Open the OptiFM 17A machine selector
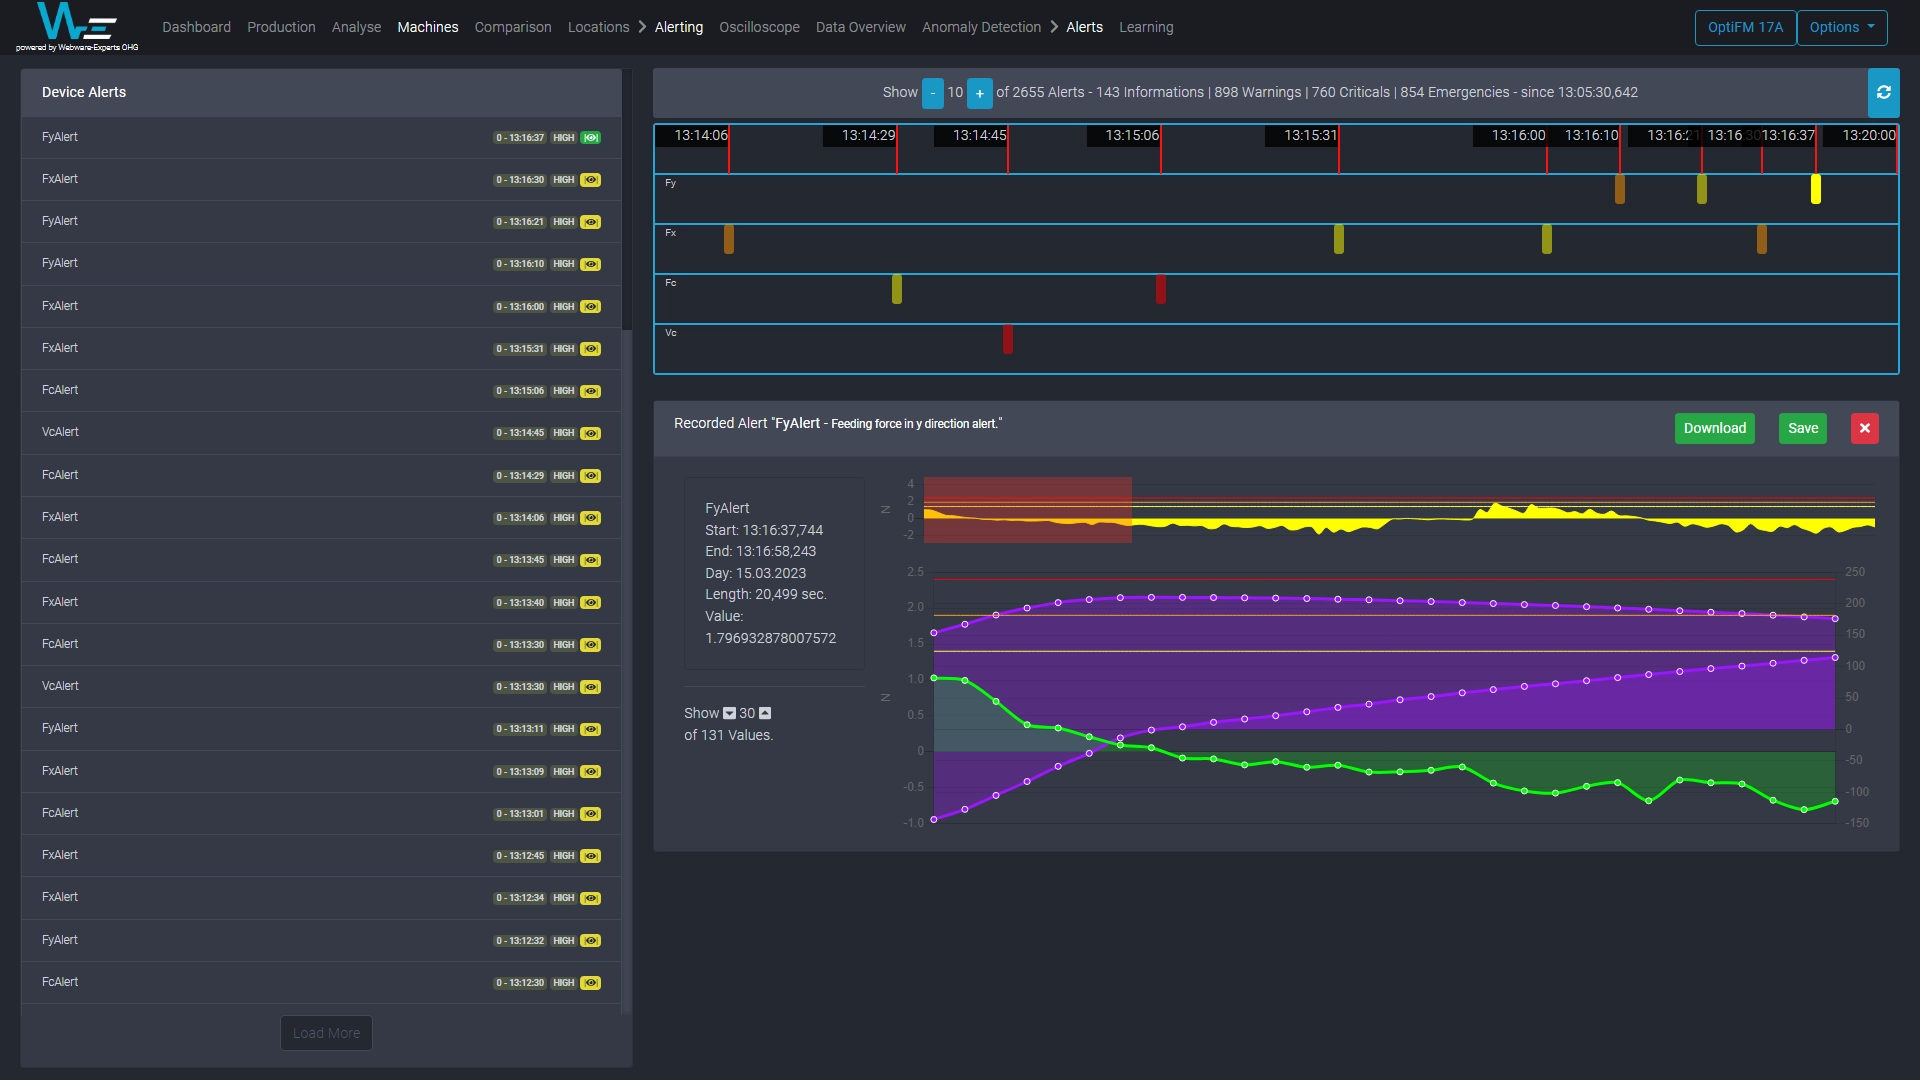This screenshot has height=1080, width=1920. tap(1744, 27)
